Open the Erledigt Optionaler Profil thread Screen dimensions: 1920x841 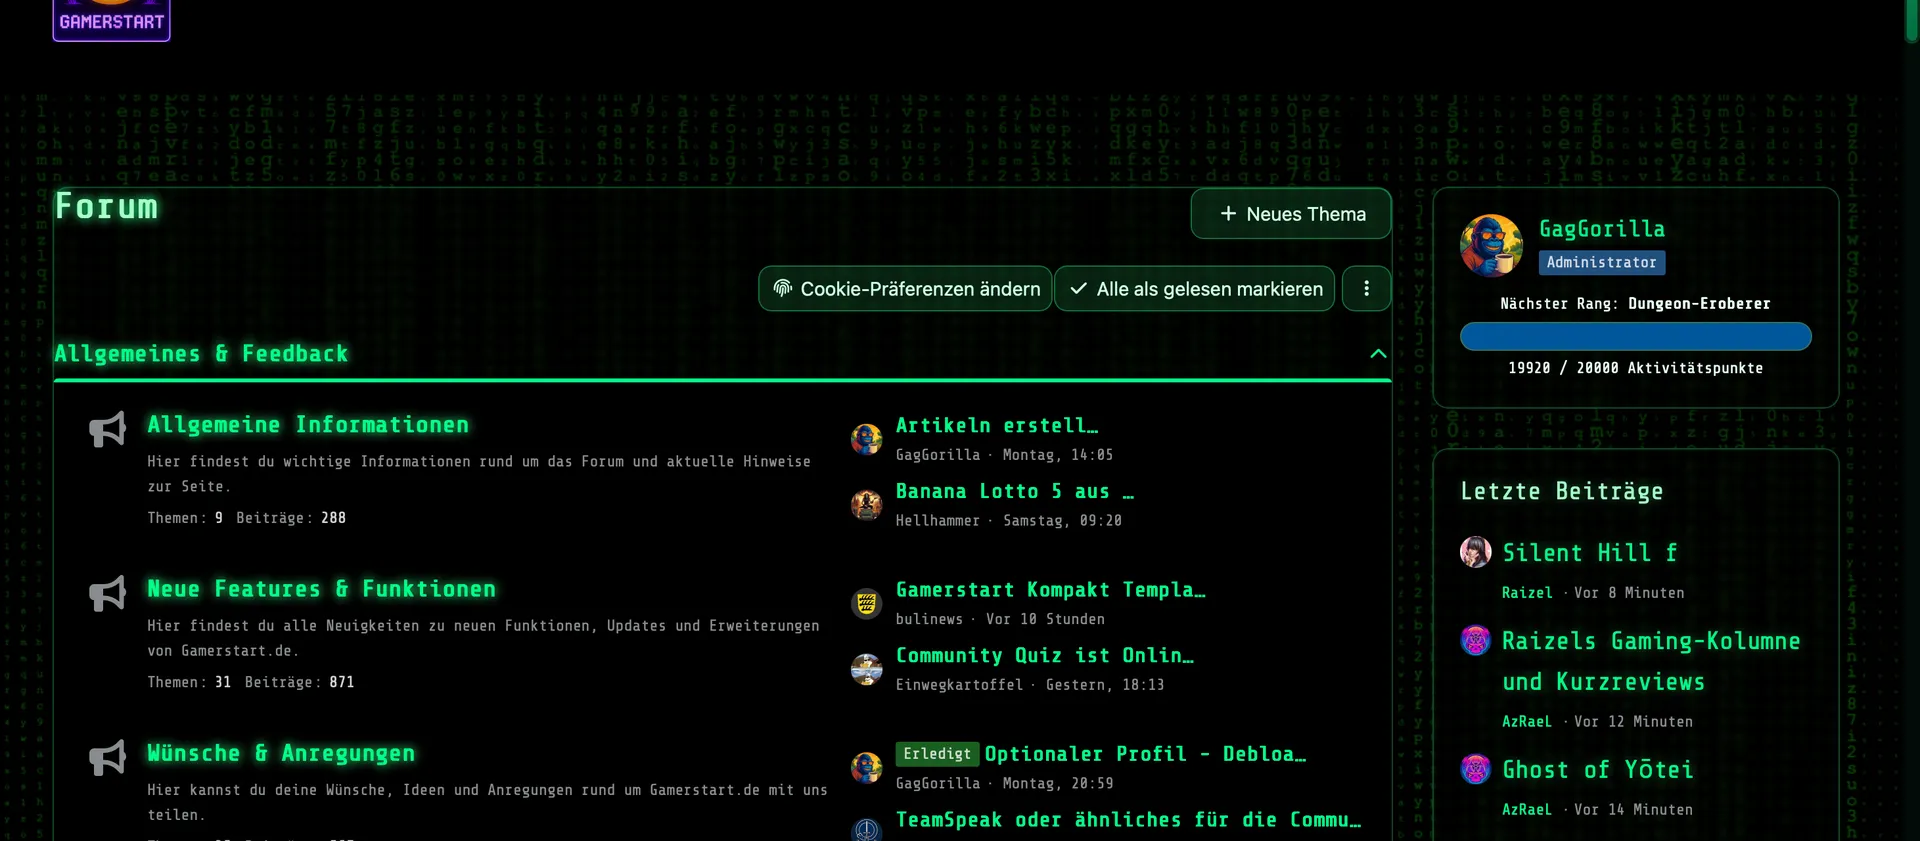coord(1144,754)
